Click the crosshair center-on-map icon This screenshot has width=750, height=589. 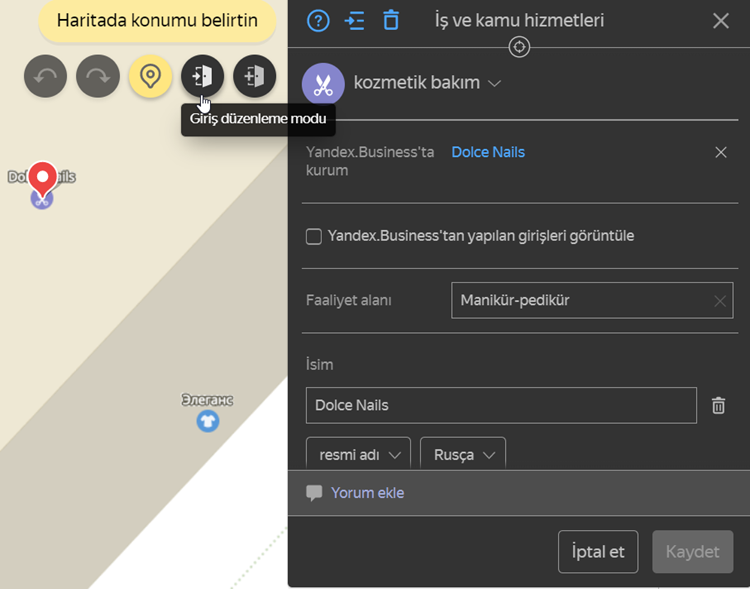click(519, 47)
